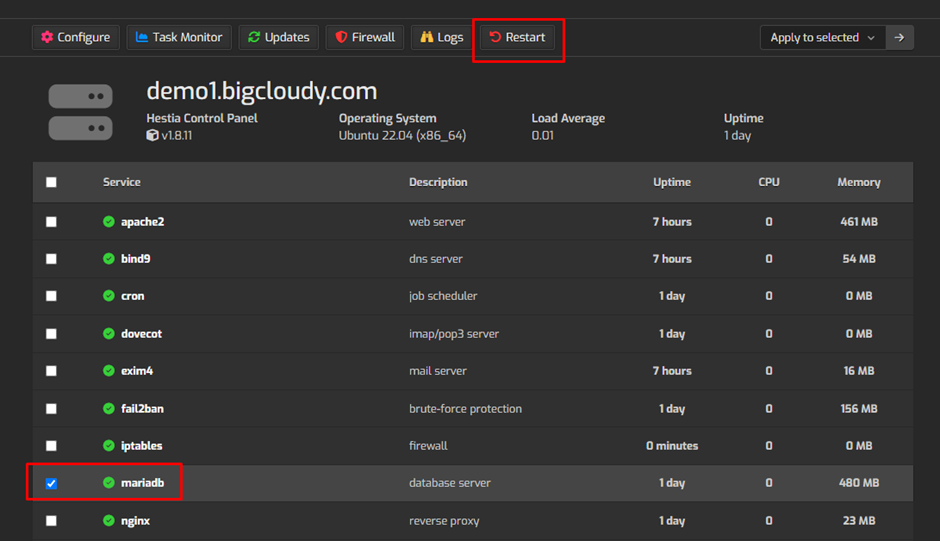
Task: Click the green status icon for cron
Action: (x=109, y=296)
